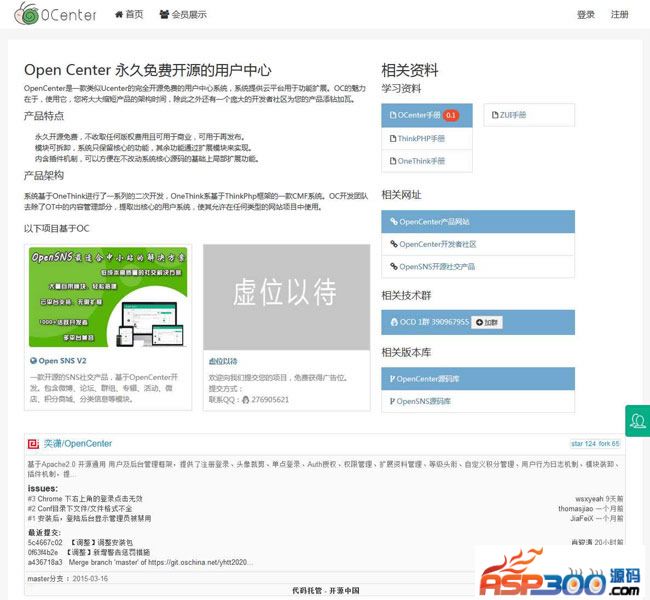Open commit a436718a3 Merge branch master

[140, 562]
